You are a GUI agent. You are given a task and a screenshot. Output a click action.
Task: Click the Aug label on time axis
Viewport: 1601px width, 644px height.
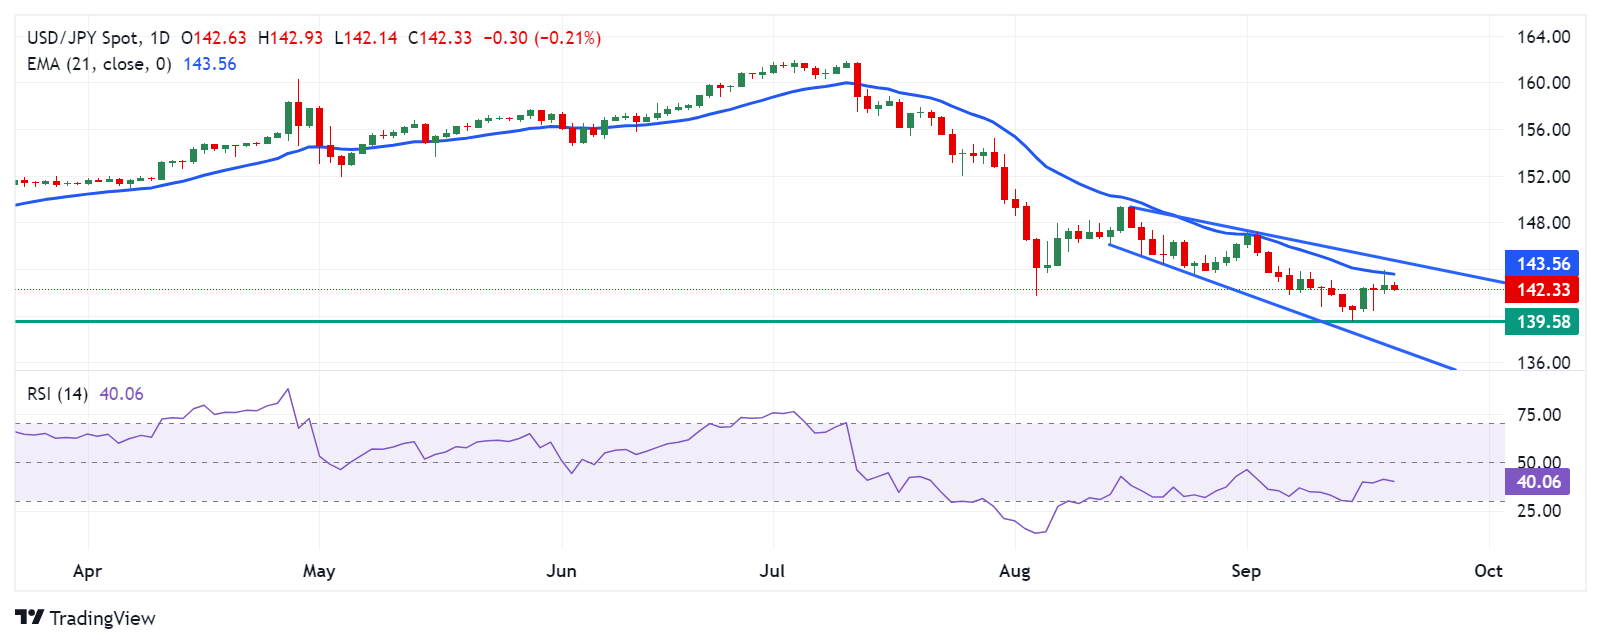pyautogui.click(x=1014, y=571)
